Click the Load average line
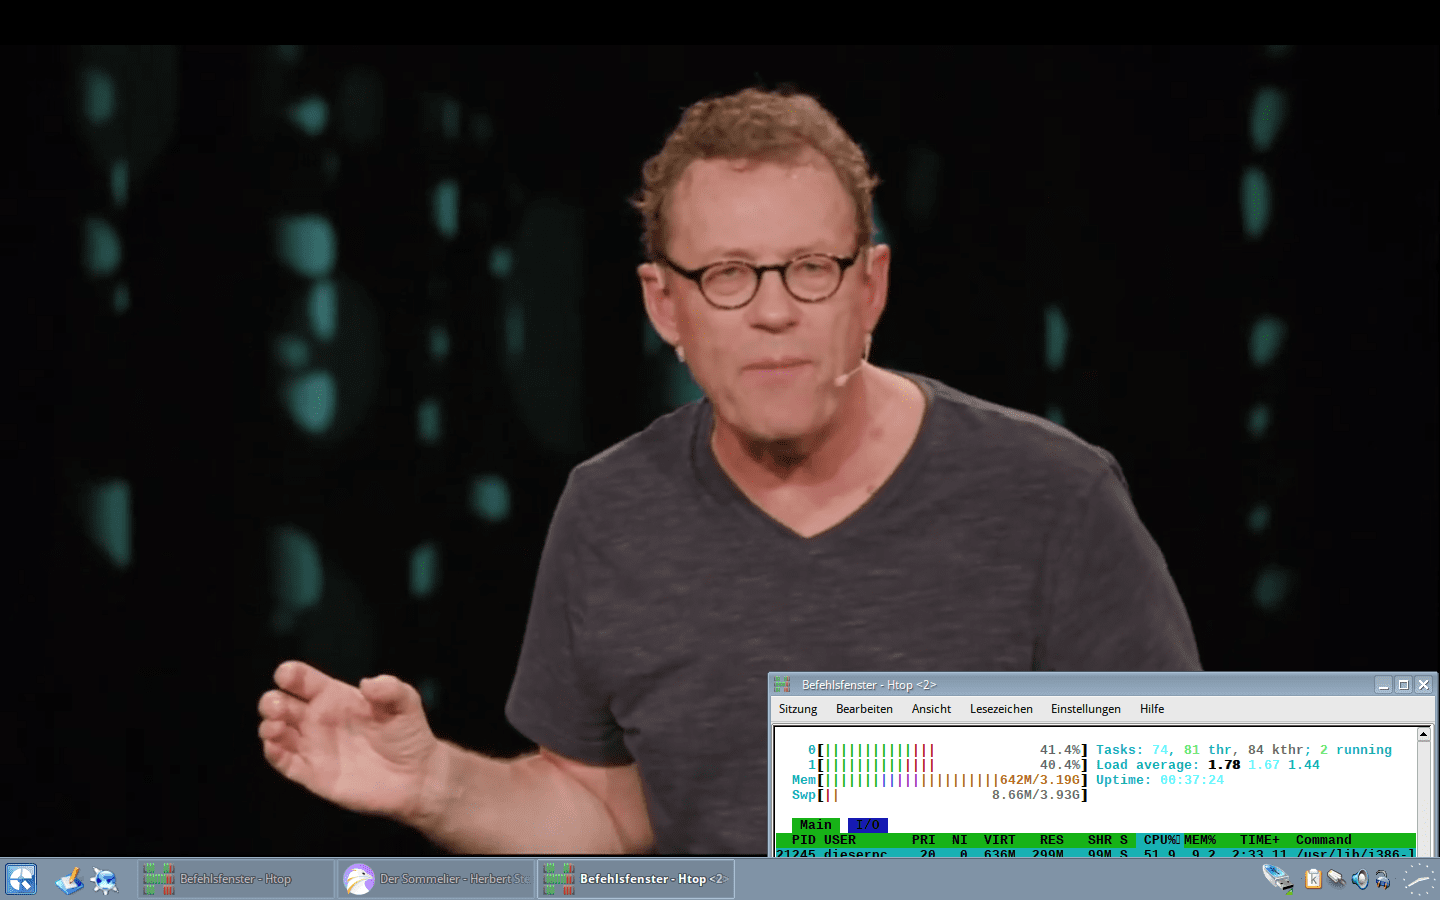Viewport: 1440px width, 900px height. click(x=1208, y=765)
